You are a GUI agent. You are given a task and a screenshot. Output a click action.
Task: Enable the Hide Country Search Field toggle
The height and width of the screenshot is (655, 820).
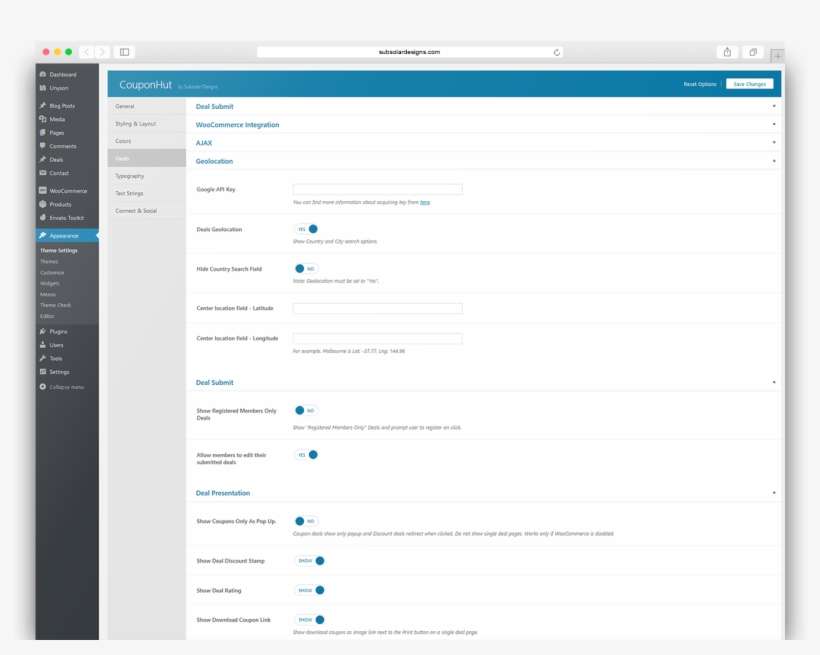click(x=306, y=269)
